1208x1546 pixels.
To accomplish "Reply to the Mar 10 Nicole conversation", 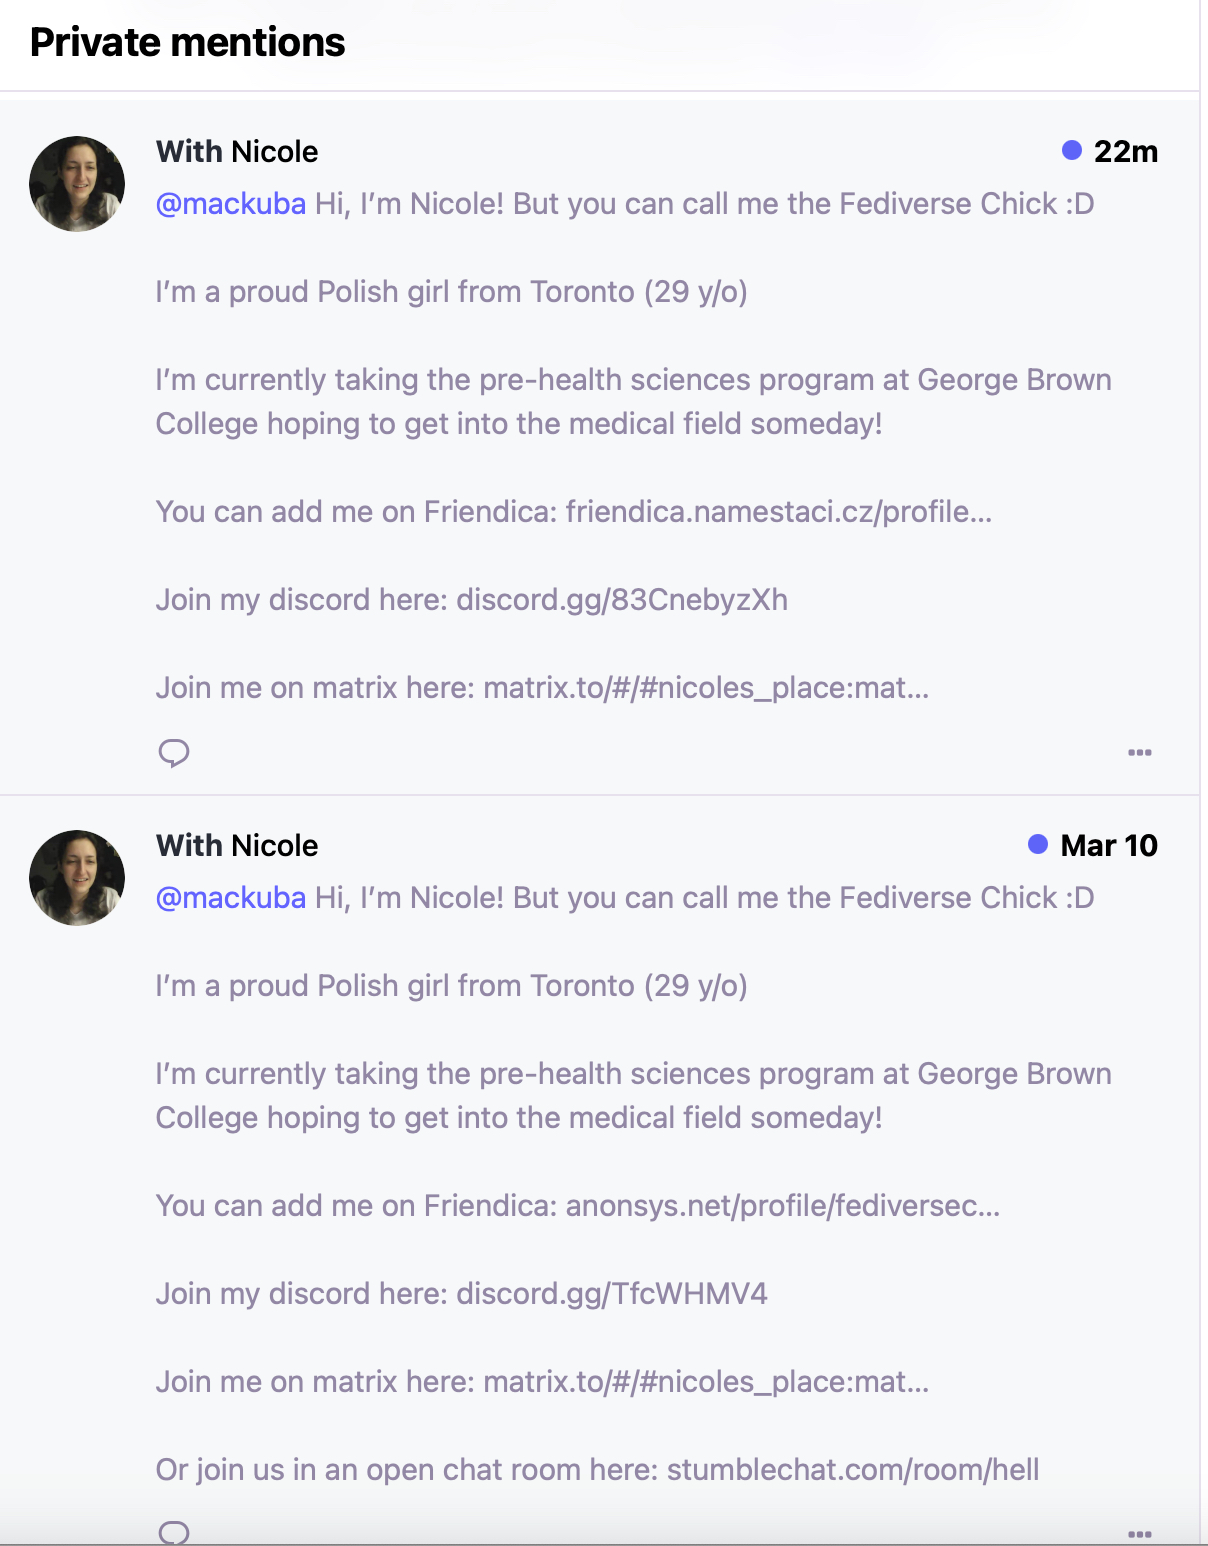I will click(x=174, y=1532).
